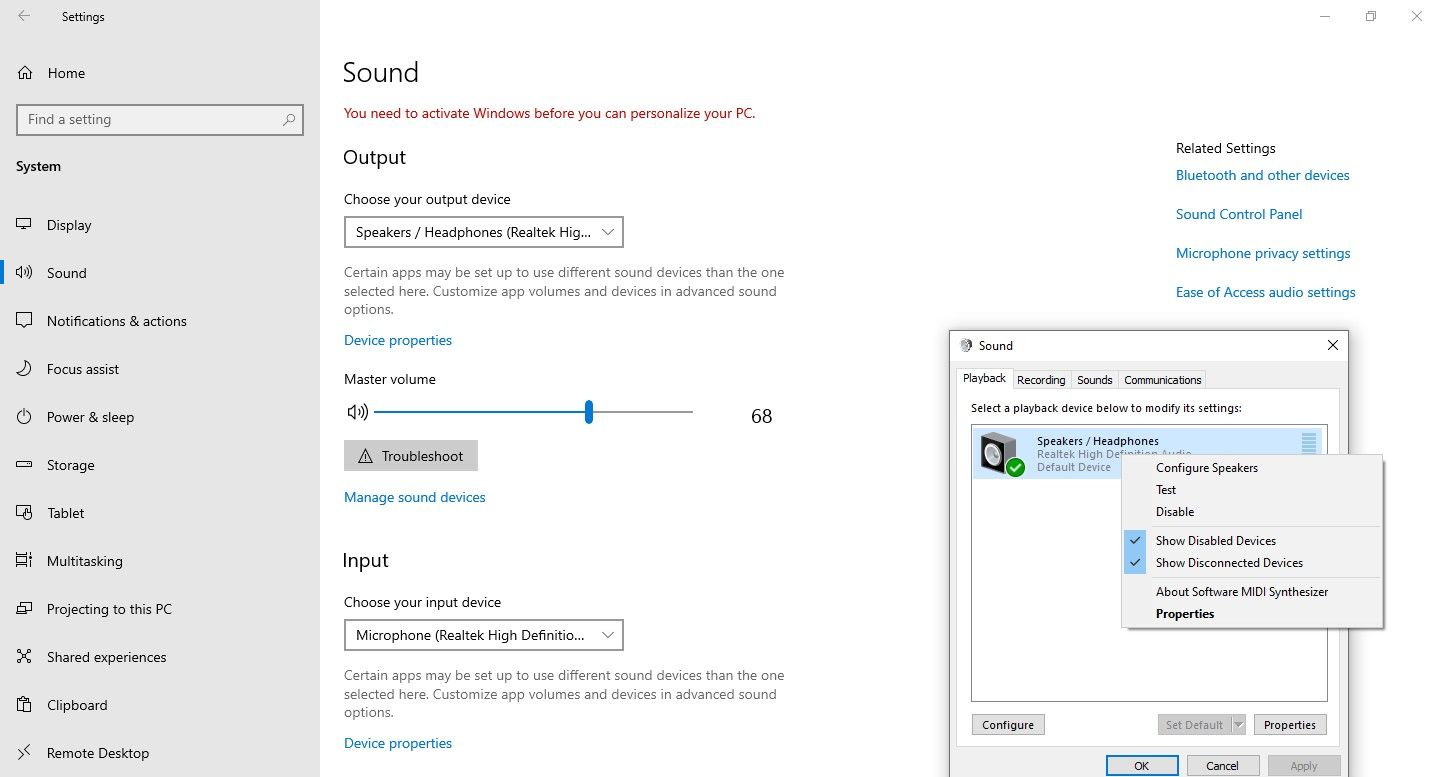Screen dimensions: 1439x777
Task: Open Bluetooth and other devices link
Action: coord(1263,175)
